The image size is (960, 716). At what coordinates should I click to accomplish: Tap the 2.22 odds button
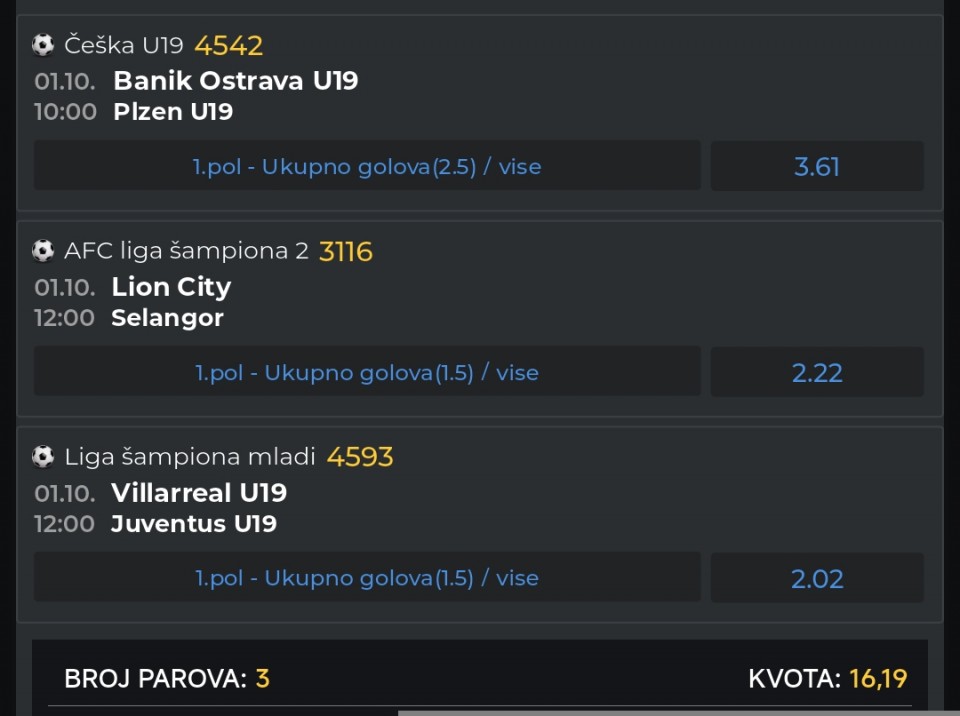point(817,372)
